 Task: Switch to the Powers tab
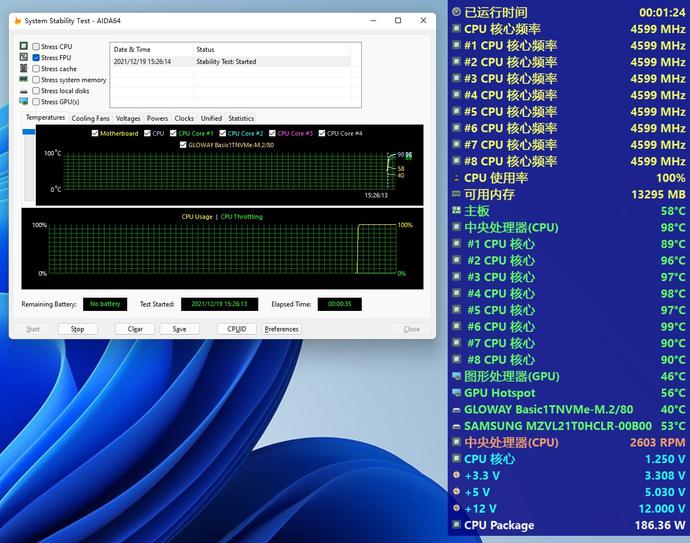tap(157, 118)
